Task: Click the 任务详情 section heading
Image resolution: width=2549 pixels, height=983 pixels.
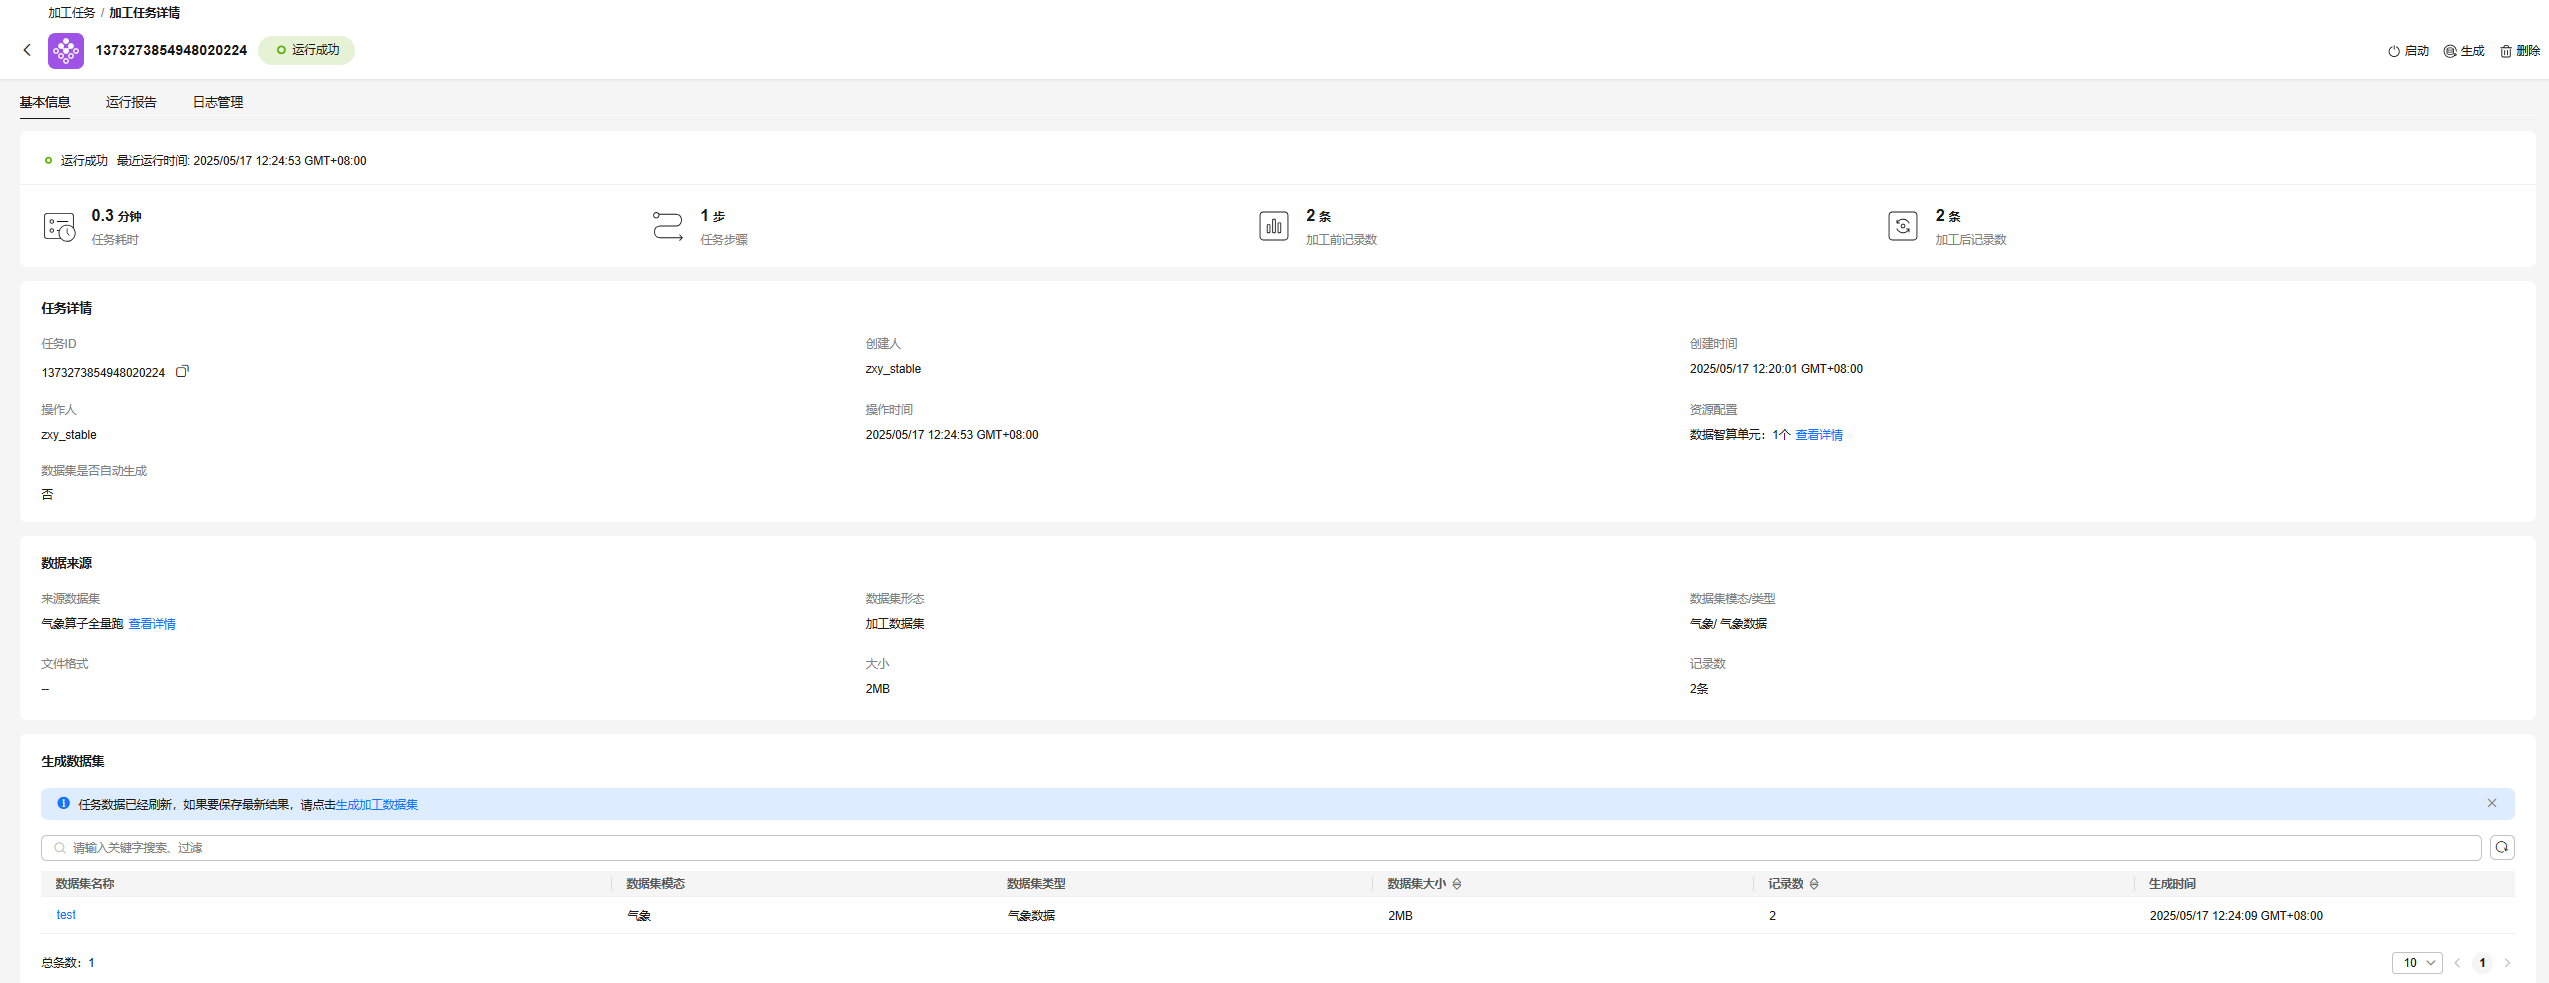Action: click(67, 308)
